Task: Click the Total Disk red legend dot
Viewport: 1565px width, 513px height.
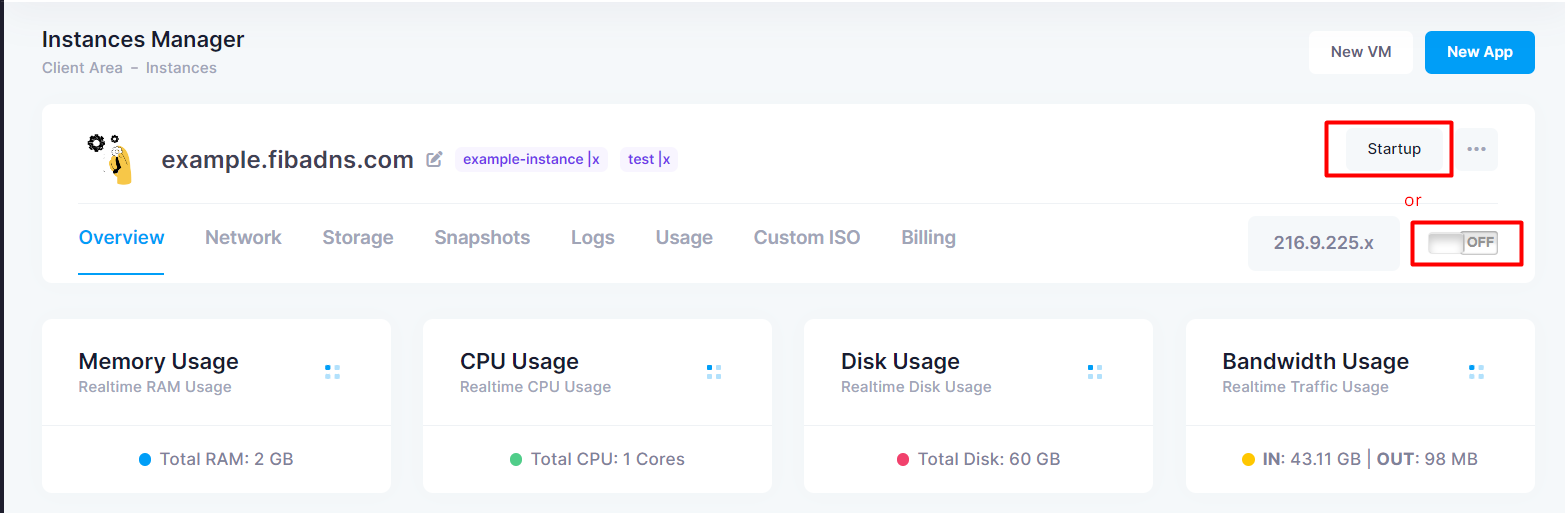Action: coord(903,460)
